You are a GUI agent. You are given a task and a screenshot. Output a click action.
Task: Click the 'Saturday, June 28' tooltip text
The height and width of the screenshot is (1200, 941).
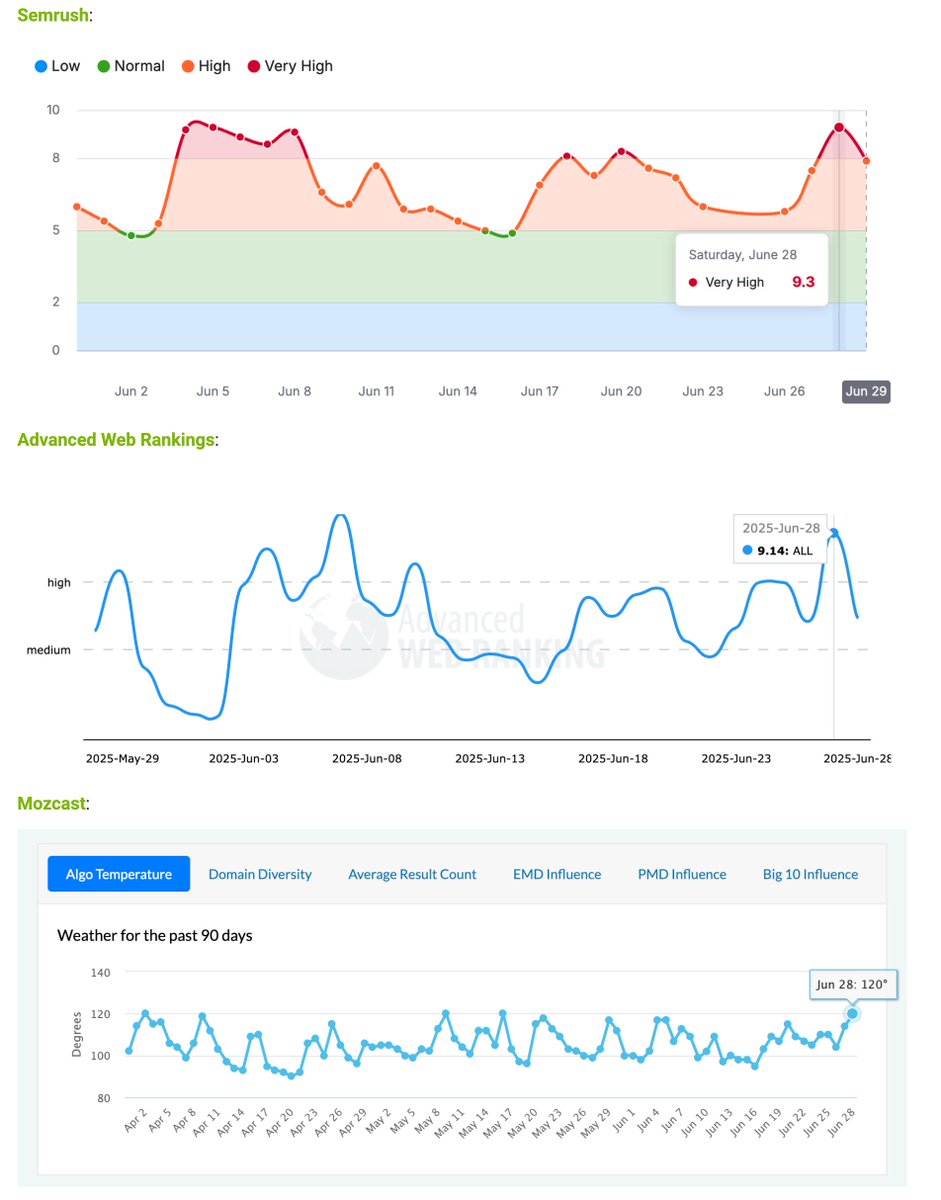pyautogui.click(x=743, y=255)
